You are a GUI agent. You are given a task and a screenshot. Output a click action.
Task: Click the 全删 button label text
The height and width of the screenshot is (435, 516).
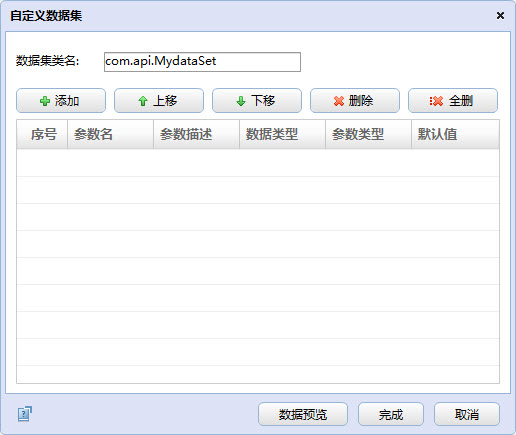(x=461, y=101)
